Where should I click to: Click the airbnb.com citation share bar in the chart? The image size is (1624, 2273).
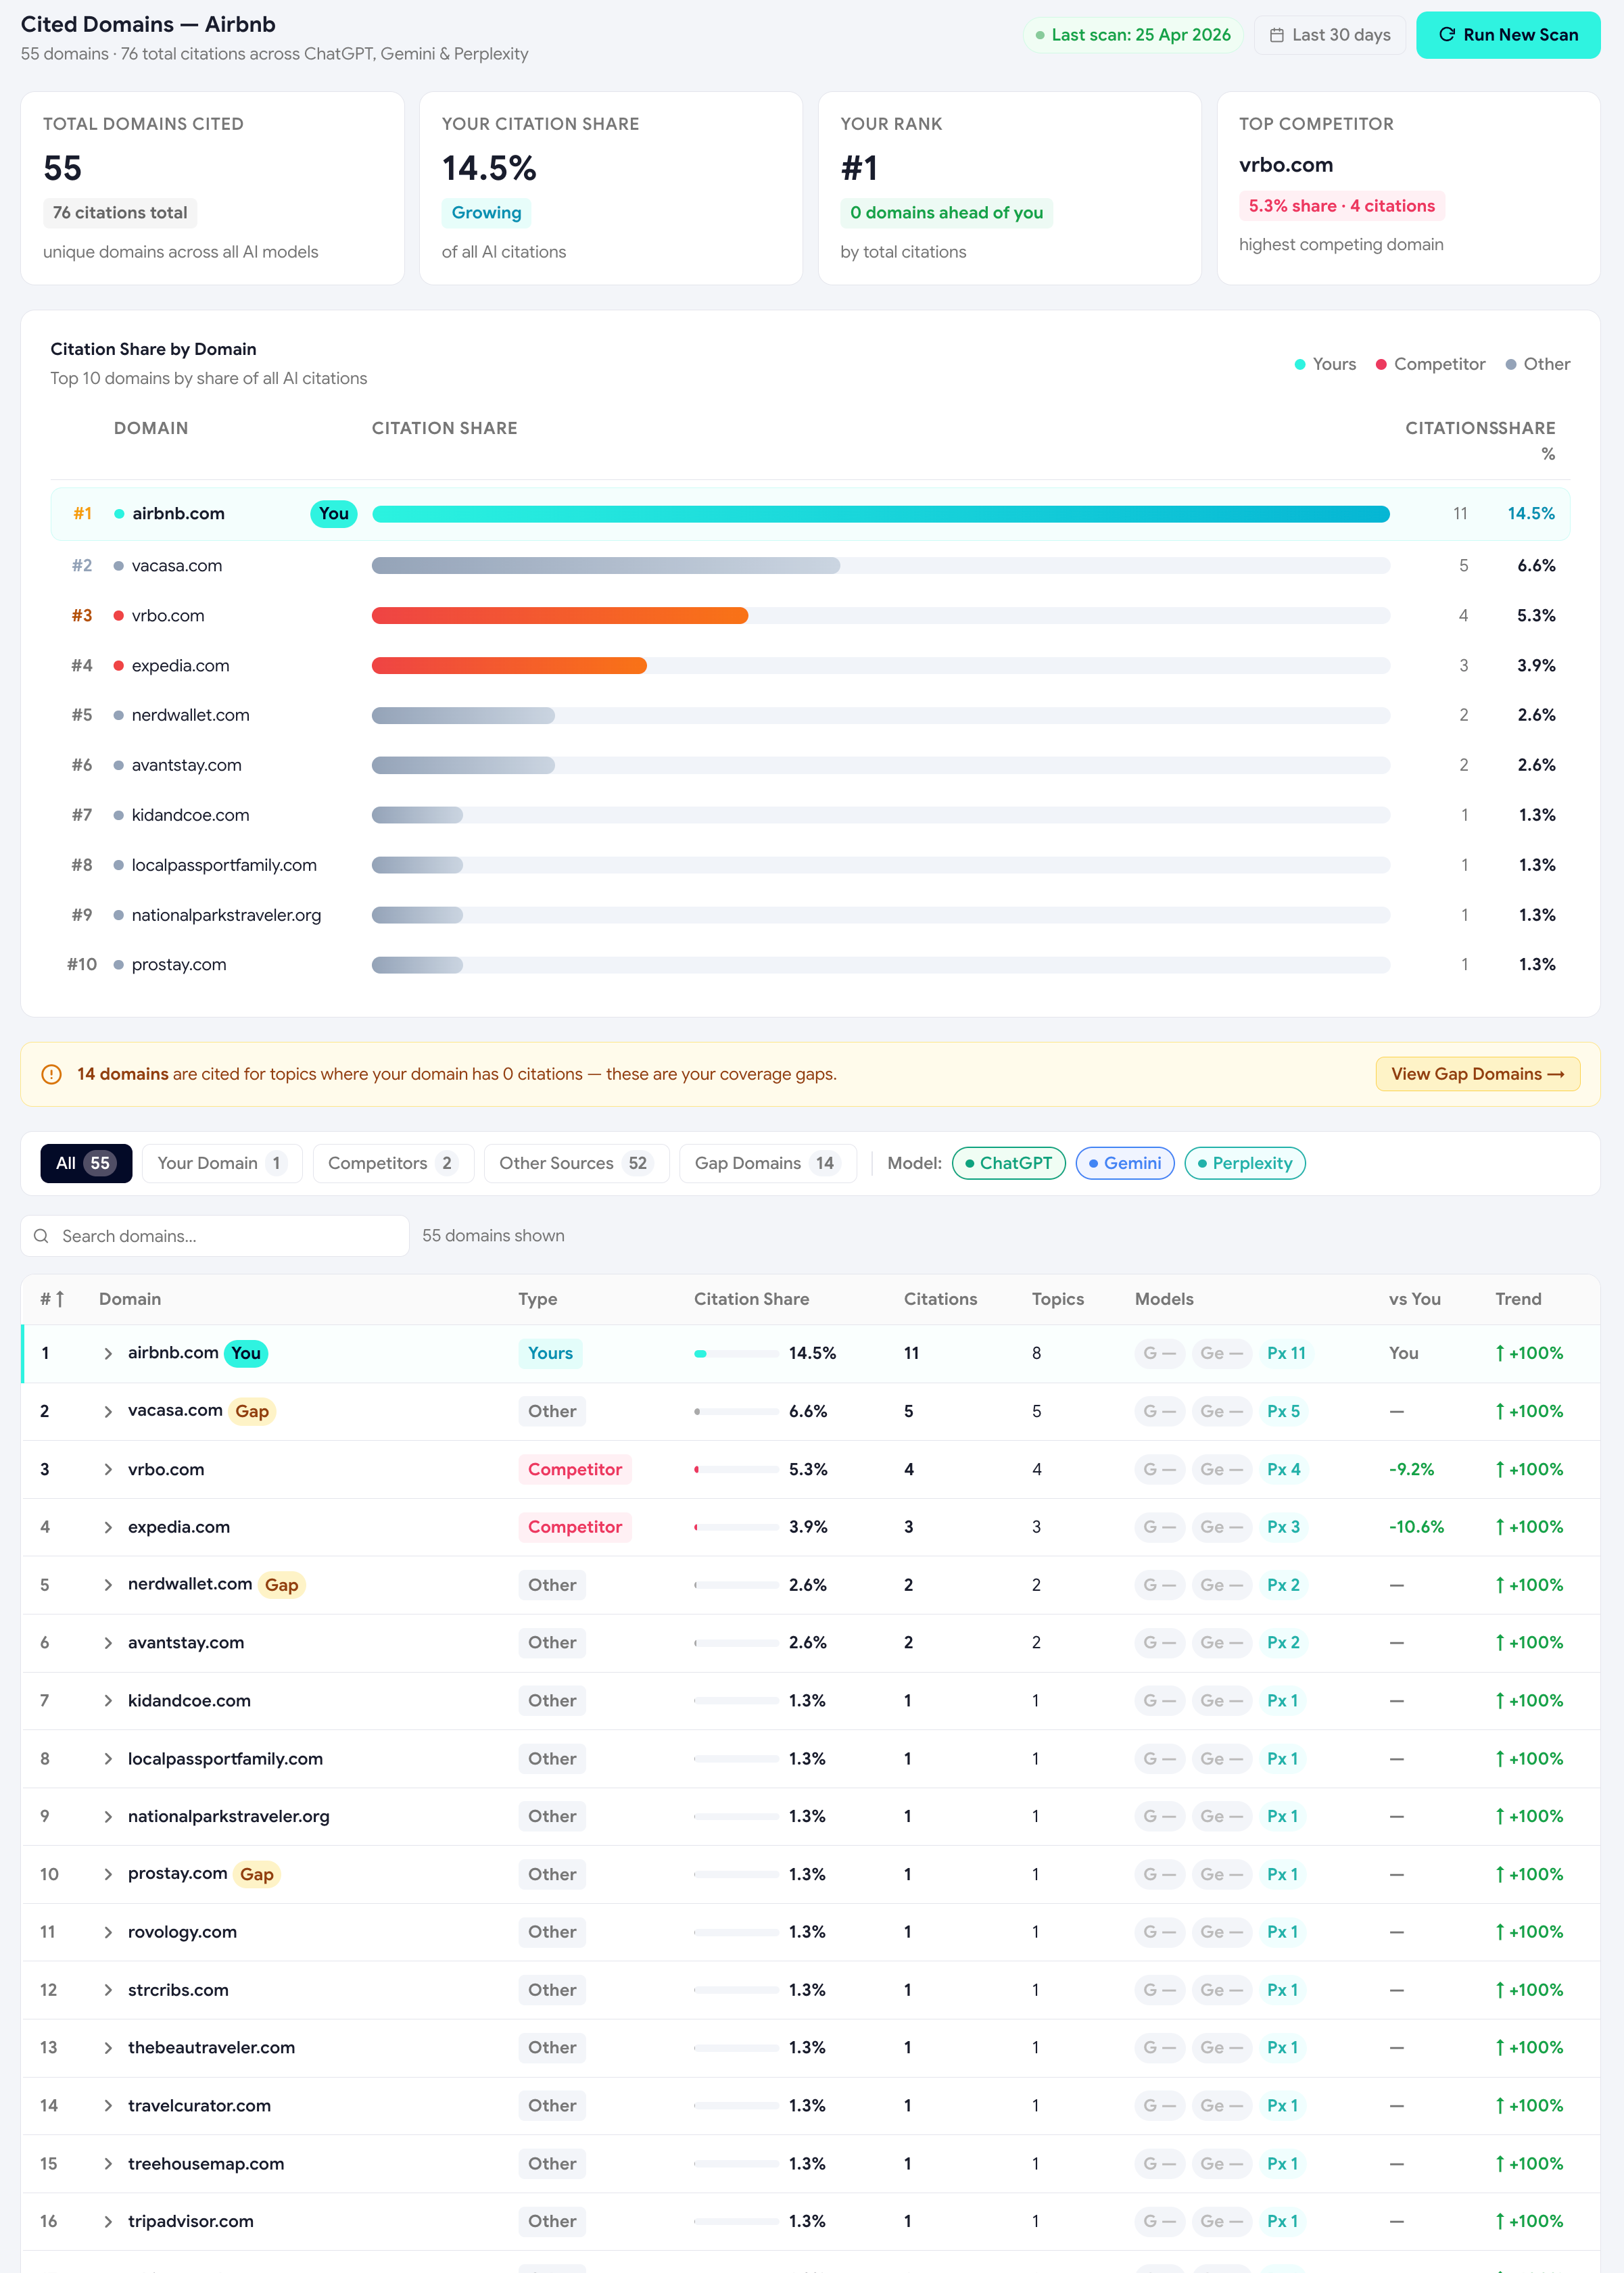tap(881, 514)
